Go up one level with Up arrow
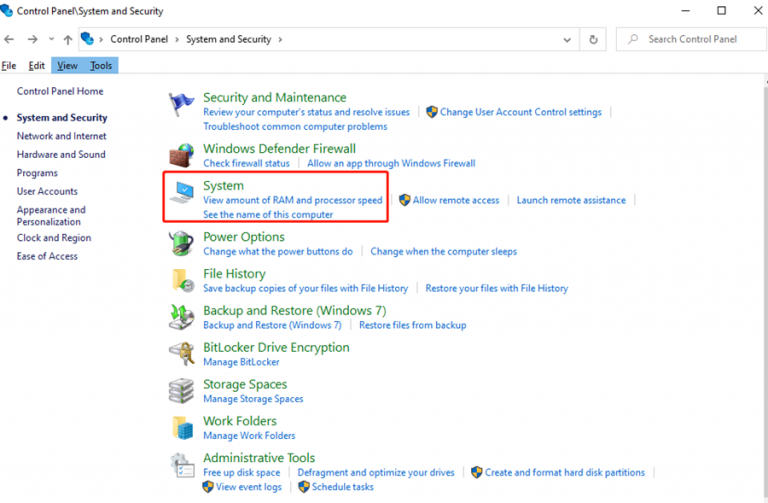The width and height of the screenshot is (768, 503). (68, 39)
